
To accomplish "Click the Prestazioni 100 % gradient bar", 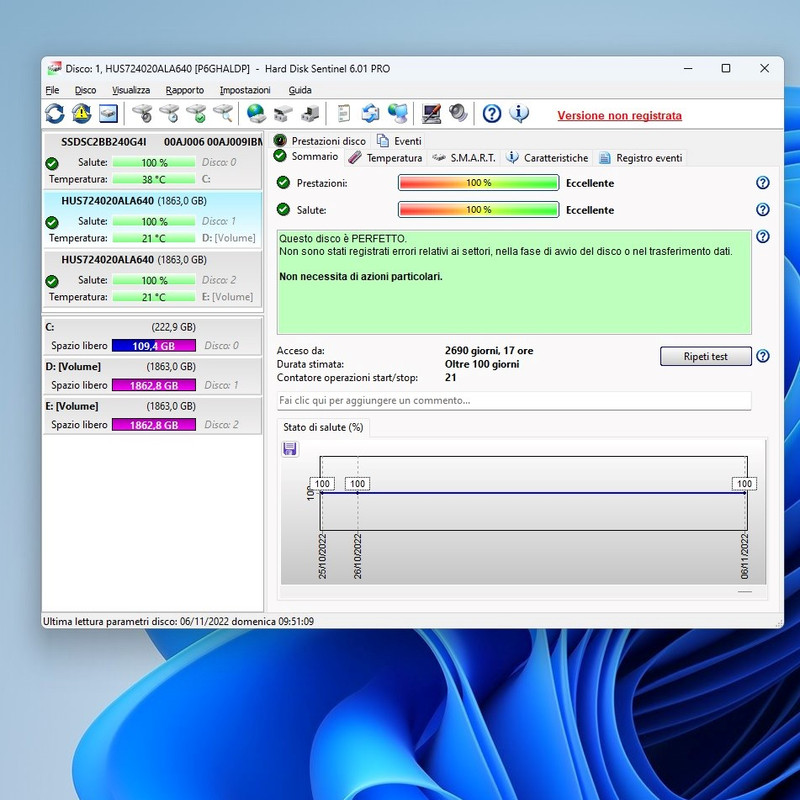I will pos(478,183).
